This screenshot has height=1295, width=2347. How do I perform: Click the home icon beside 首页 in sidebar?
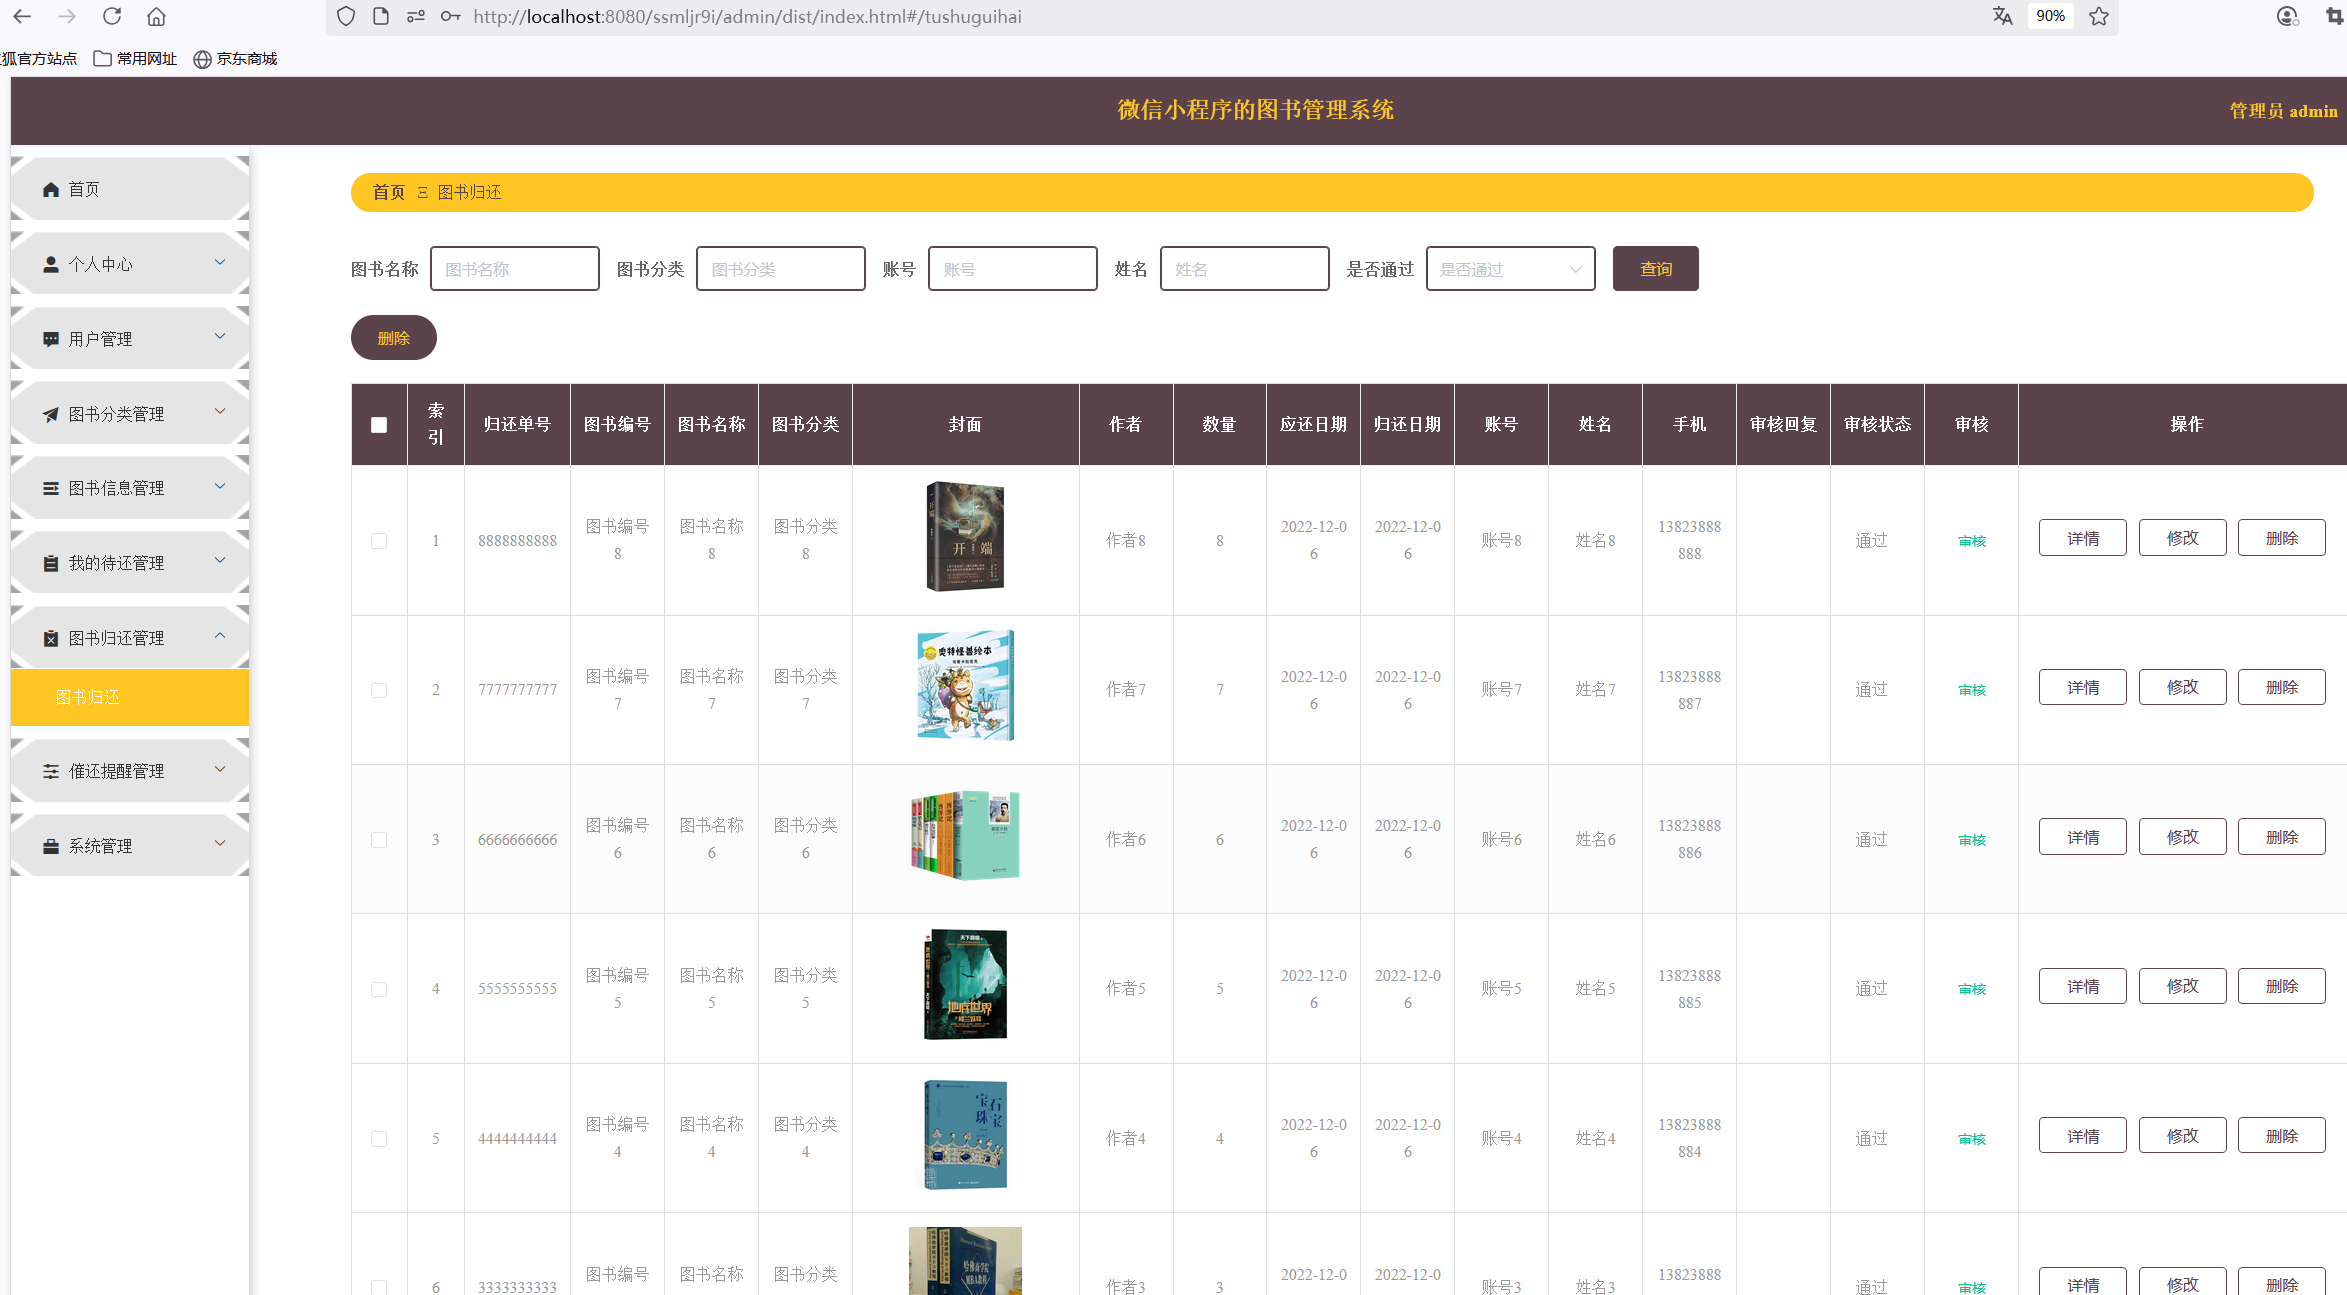51,190
